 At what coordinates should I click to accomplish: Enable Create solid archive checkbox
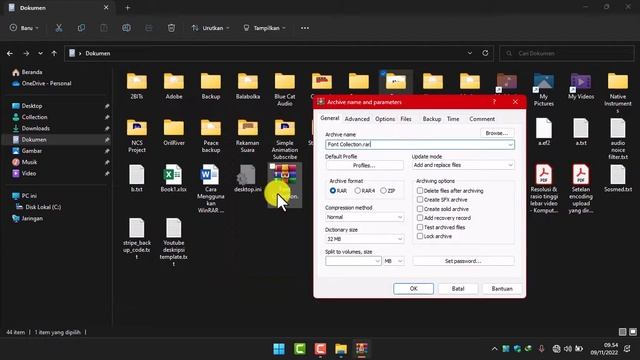(x=420, y=209)
